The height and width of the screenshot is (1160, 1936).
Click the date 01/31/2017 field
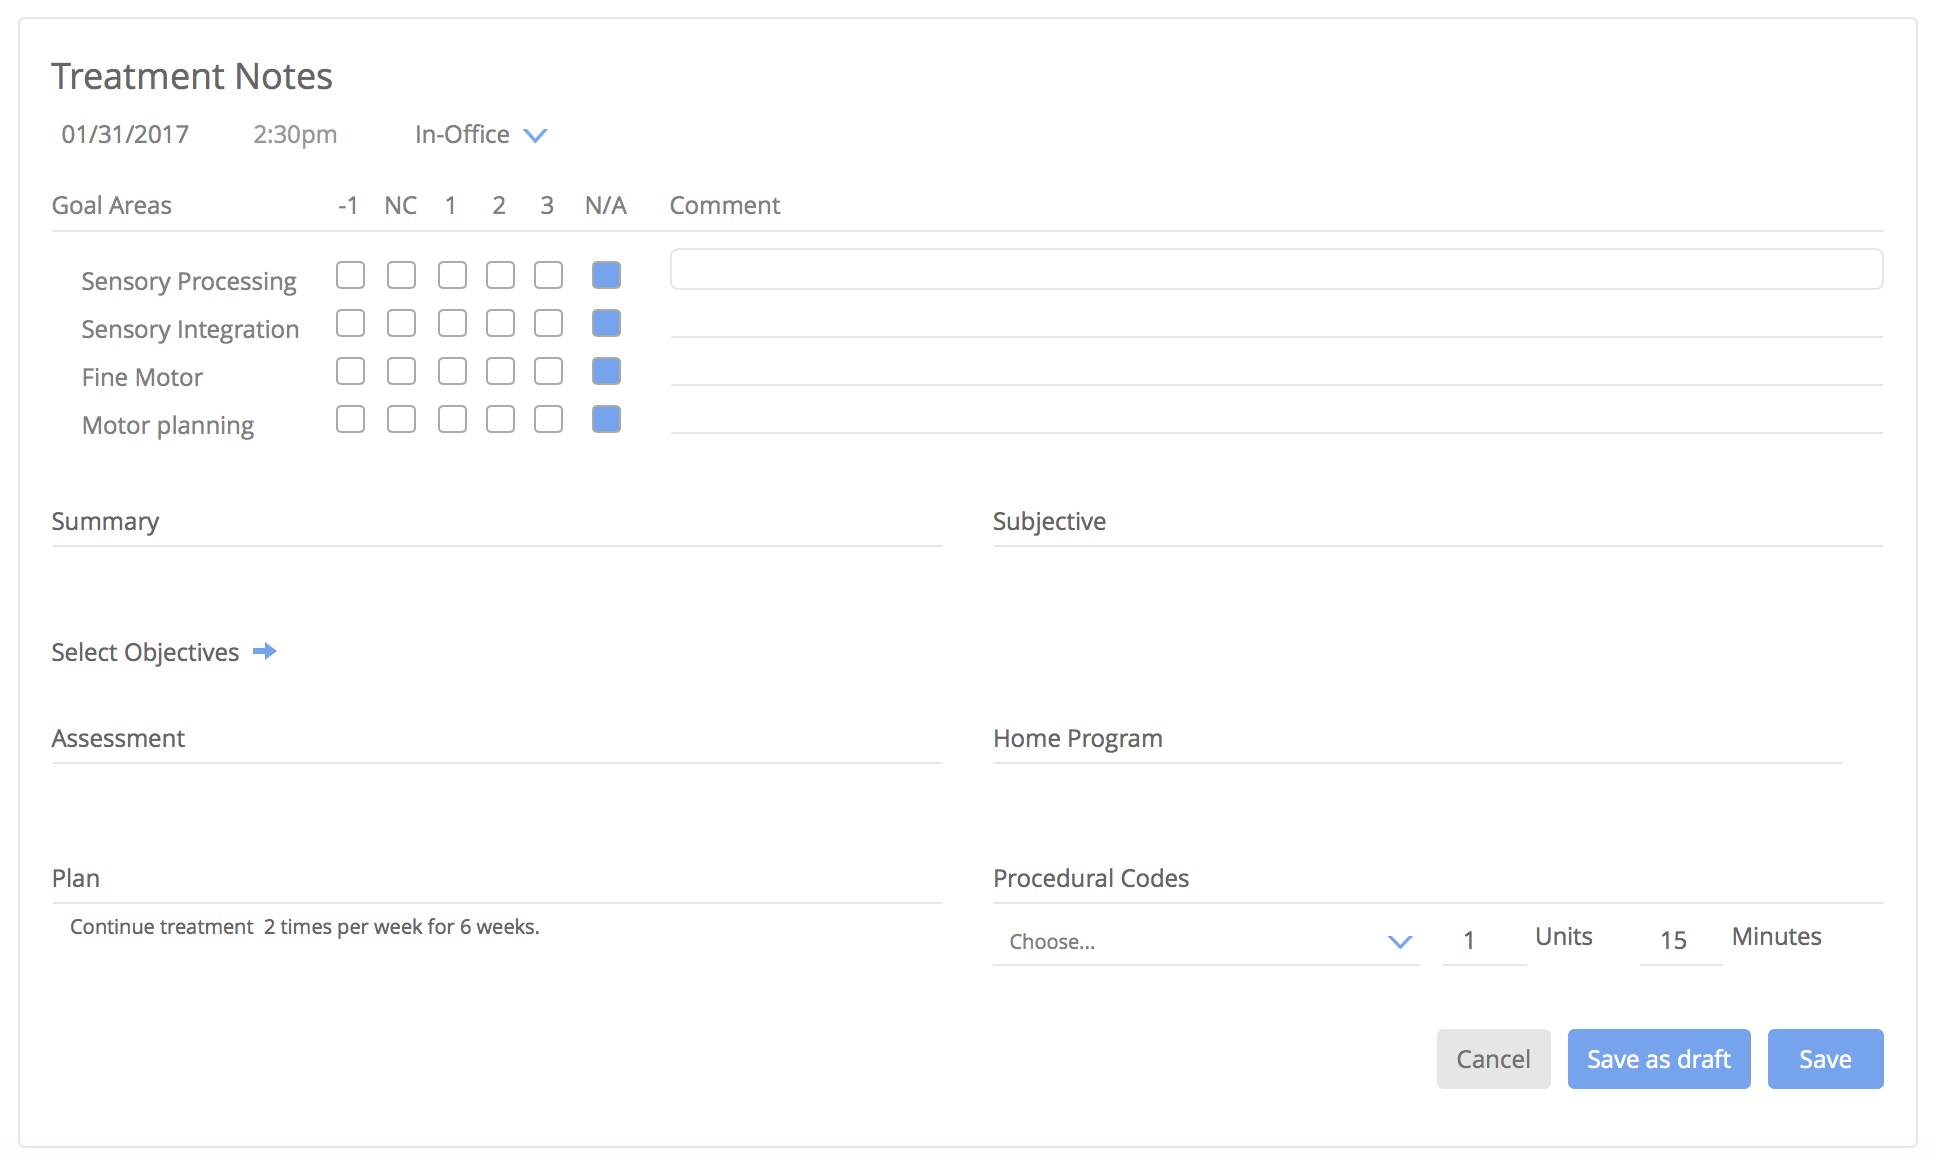tap(125, 135)
